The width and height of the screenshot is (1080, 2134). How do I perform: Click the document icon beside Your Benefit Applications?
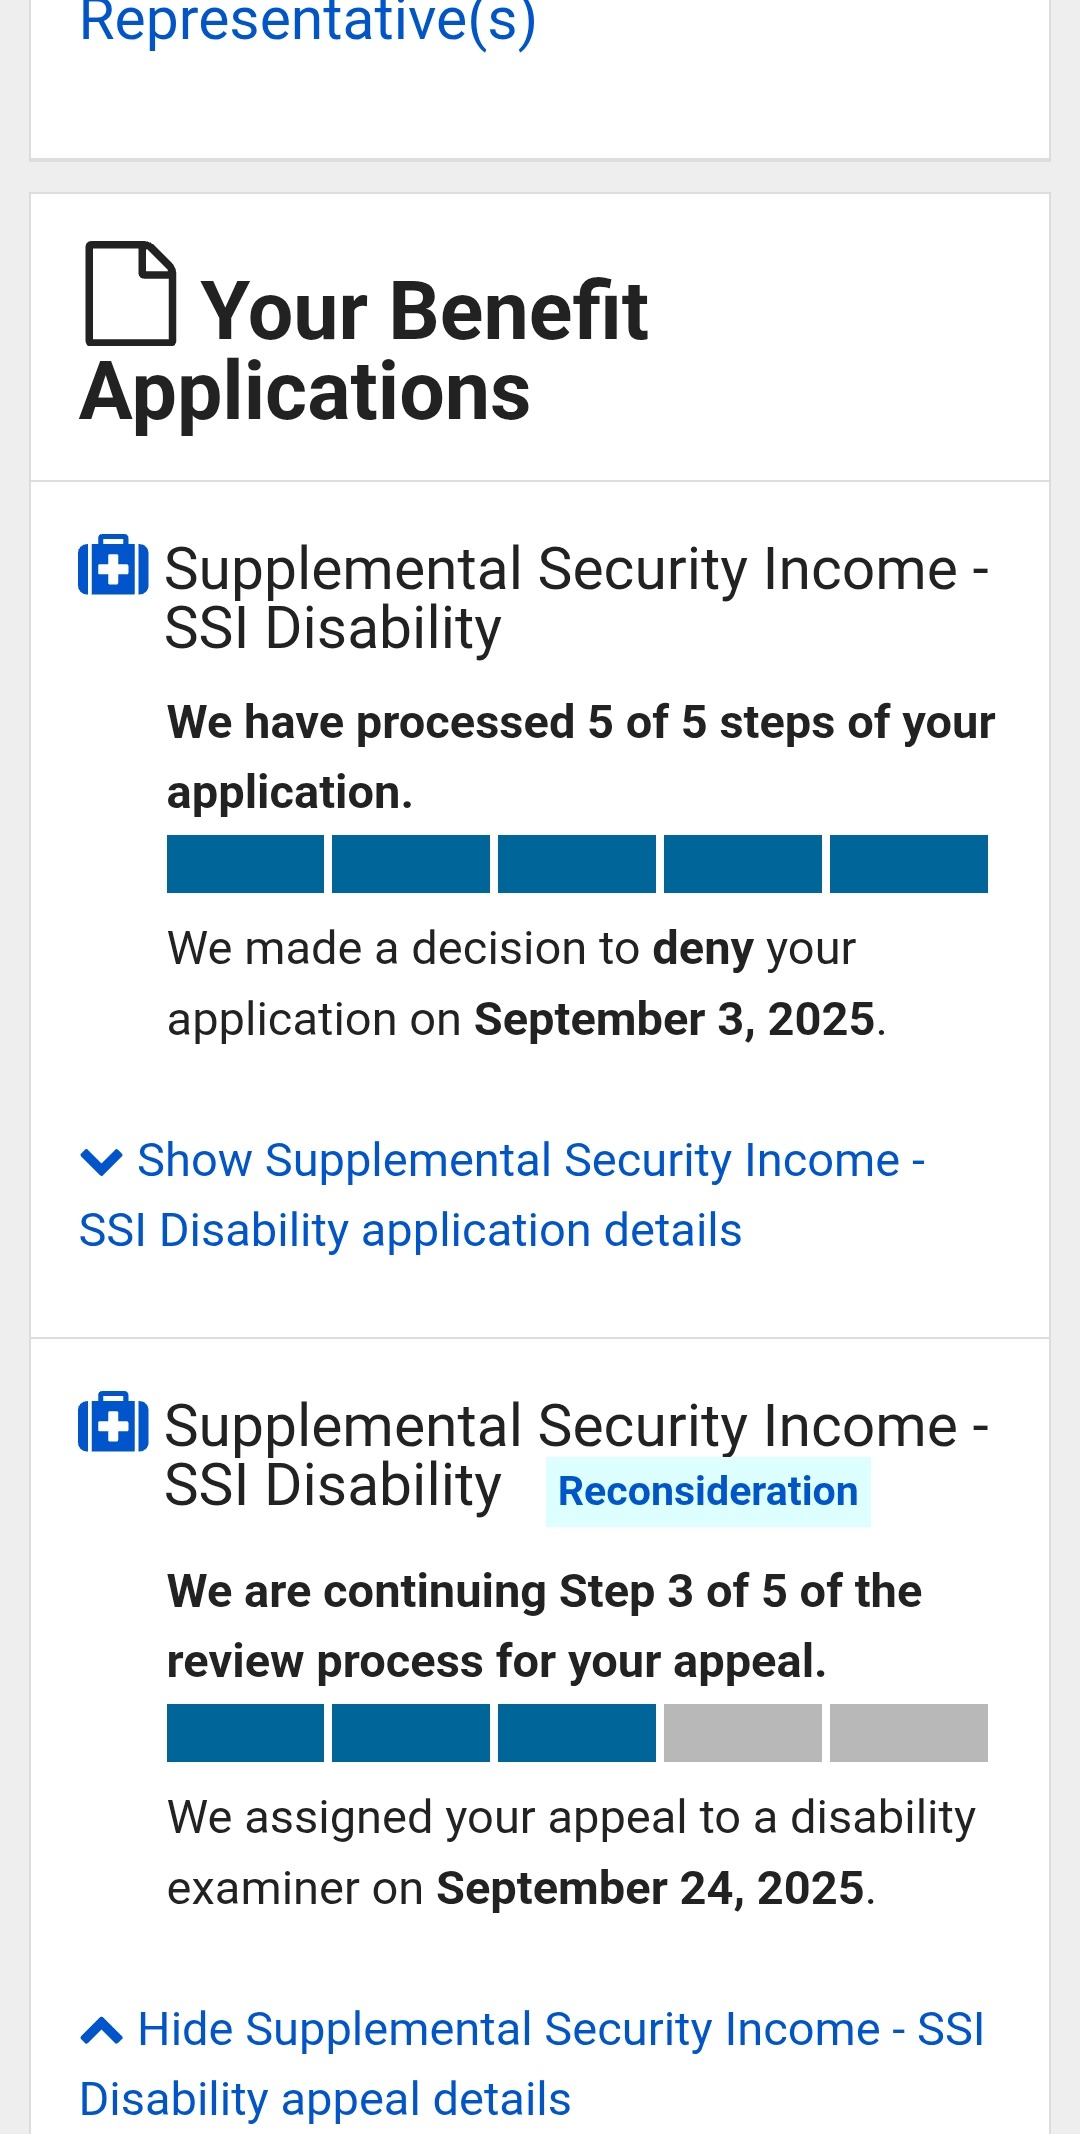click(131, 294)
